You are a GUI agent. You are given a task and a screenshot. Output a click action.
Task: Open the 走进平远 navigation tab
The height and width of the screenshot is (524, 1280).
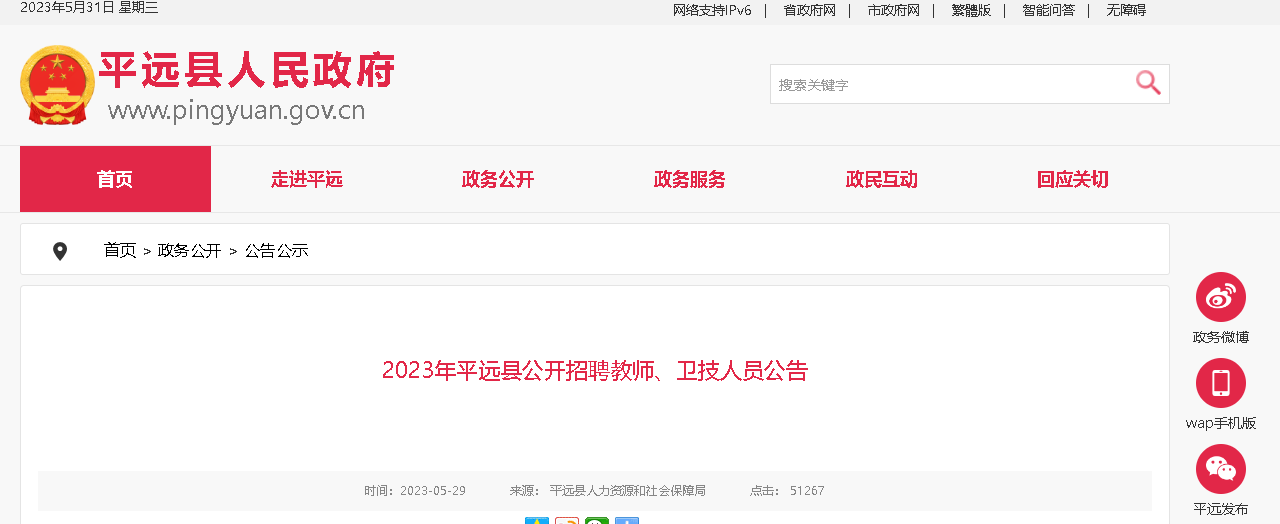point(307,180)
